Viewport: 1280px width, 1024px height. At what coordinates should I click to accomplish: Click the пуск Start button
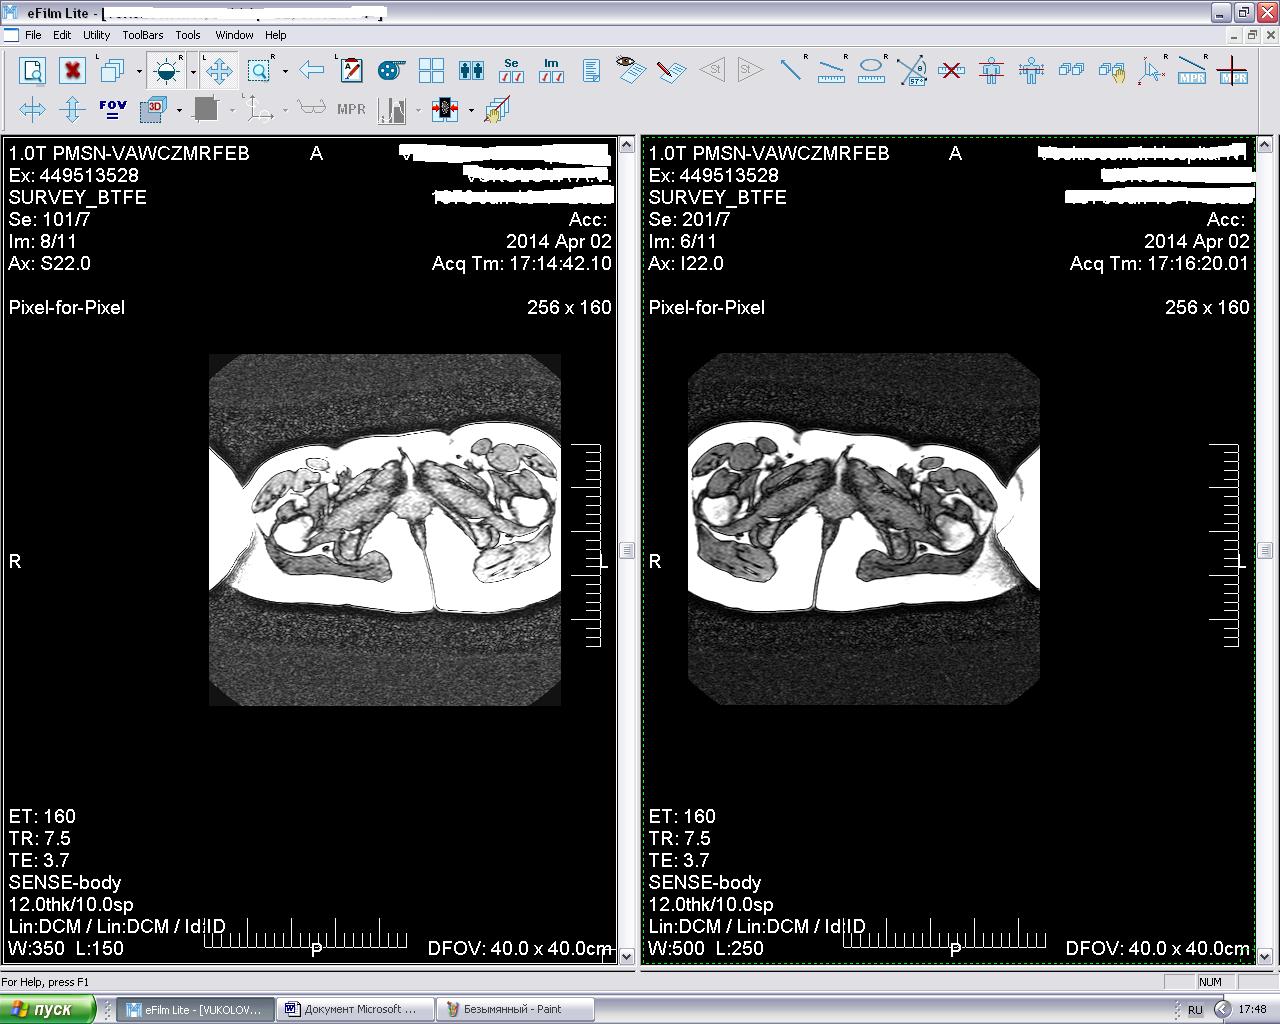click(x=47, y=1009)
